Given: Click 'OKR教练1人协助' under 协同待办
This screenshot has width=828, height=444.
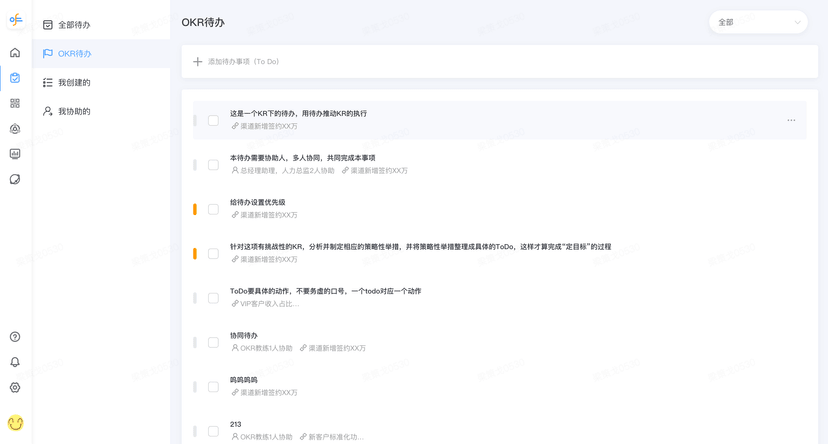Looking at the screenshot, I should coord(266,348).
